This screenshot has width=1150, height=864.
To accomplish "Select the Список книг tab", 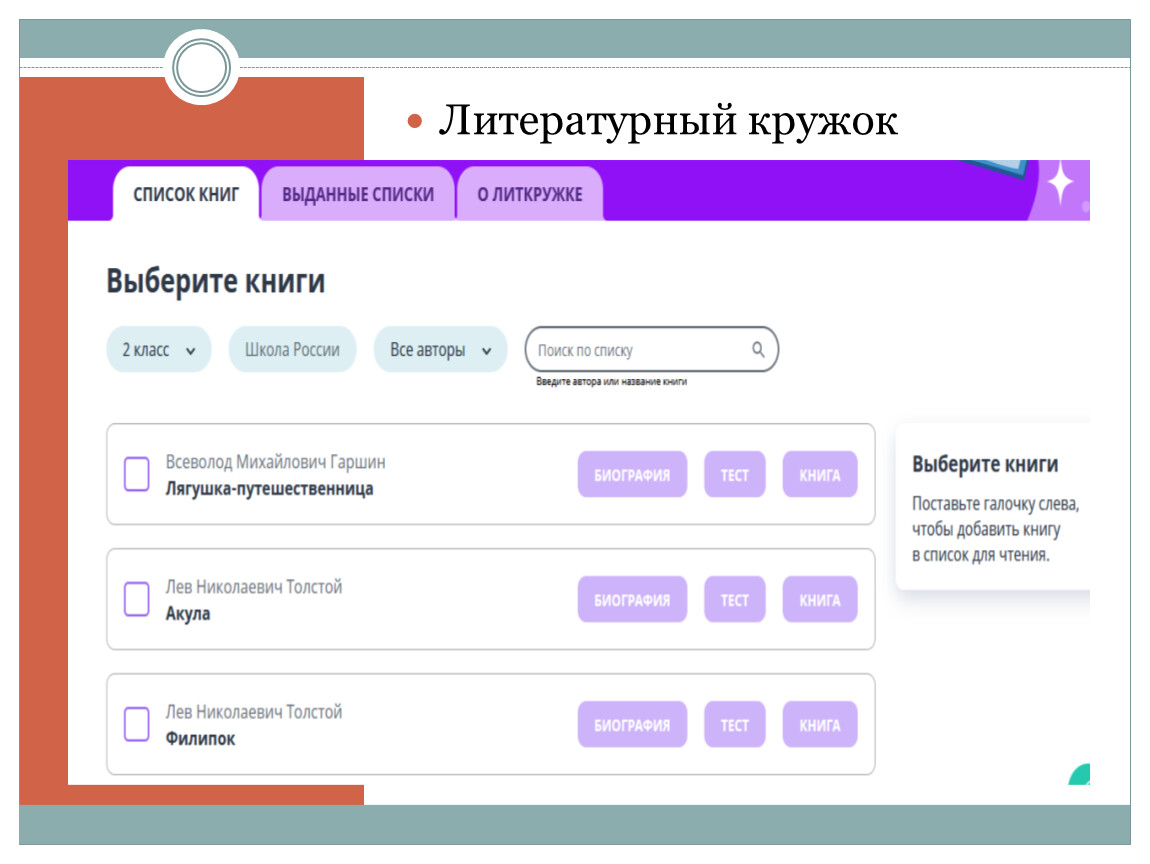I will tap(186, 194).
